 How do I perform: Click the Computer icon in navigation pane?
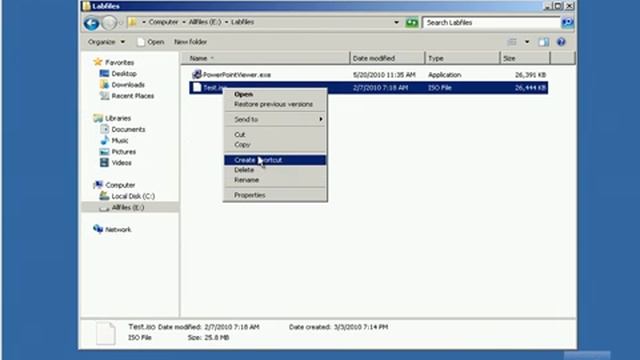click(98, 185)
